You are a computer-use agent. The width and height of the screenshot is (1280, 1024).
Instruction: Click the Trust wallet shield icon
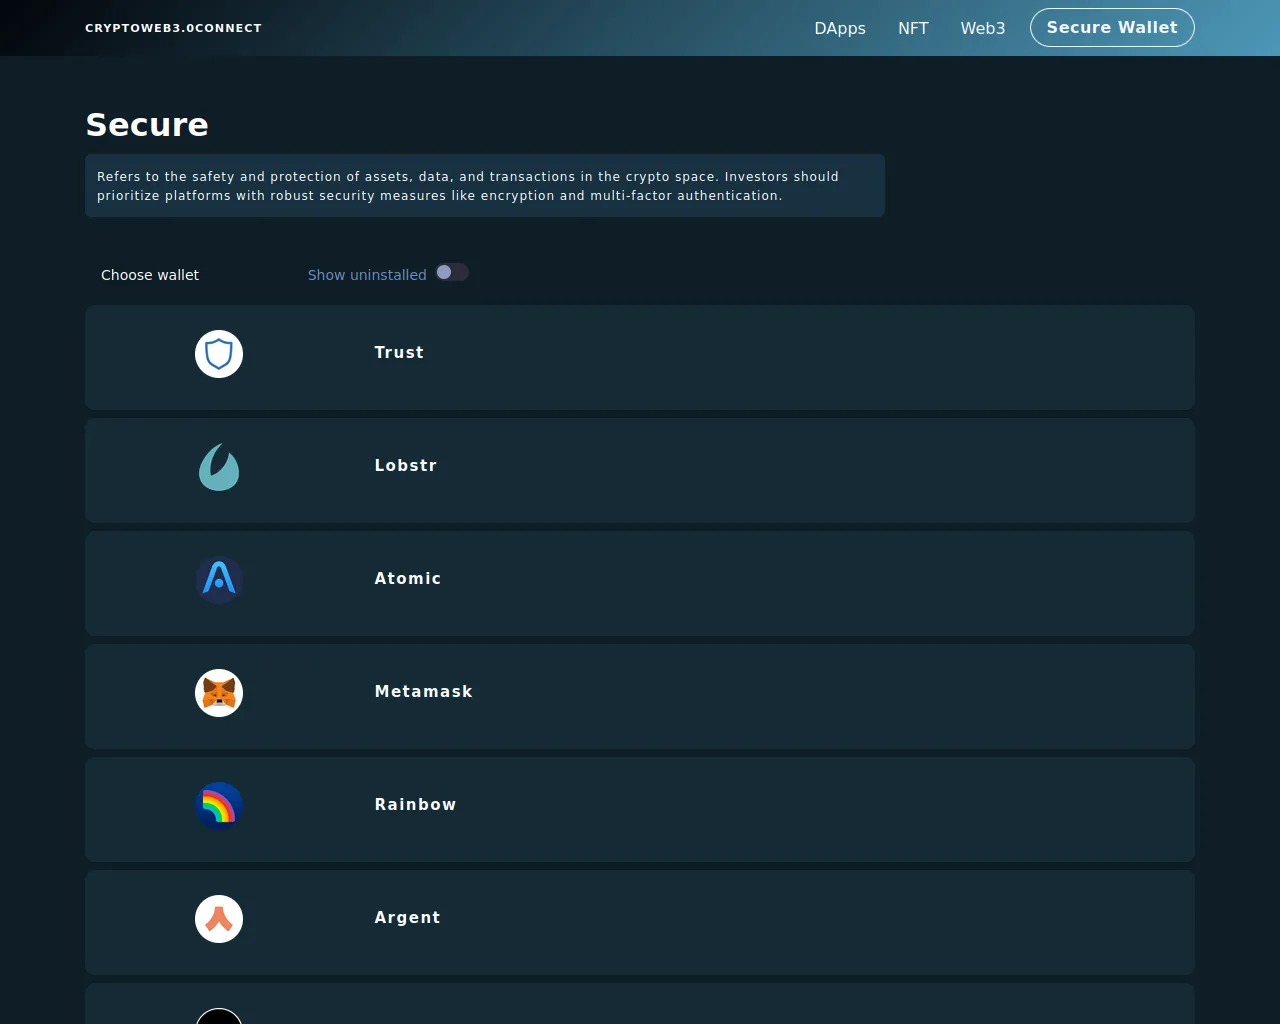219,354
